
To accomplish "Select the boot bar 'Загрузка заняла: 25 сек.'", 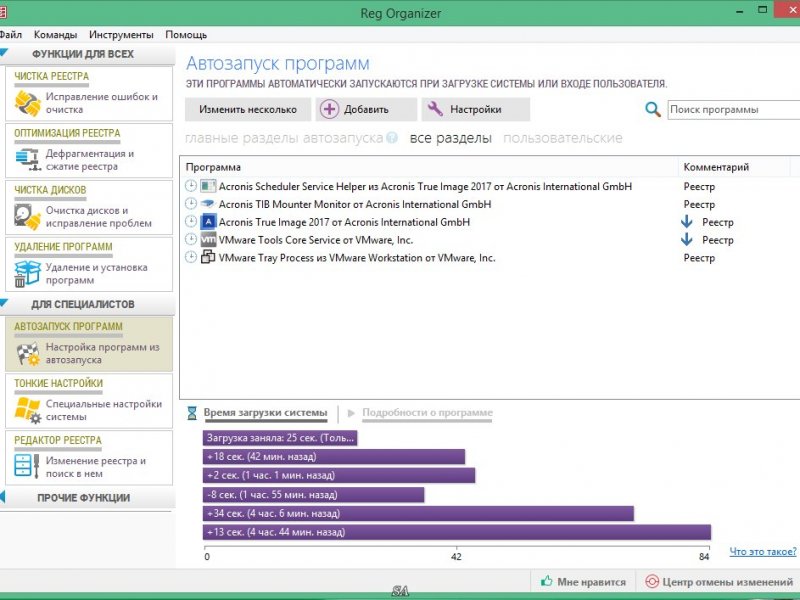I will click(280, 438).
